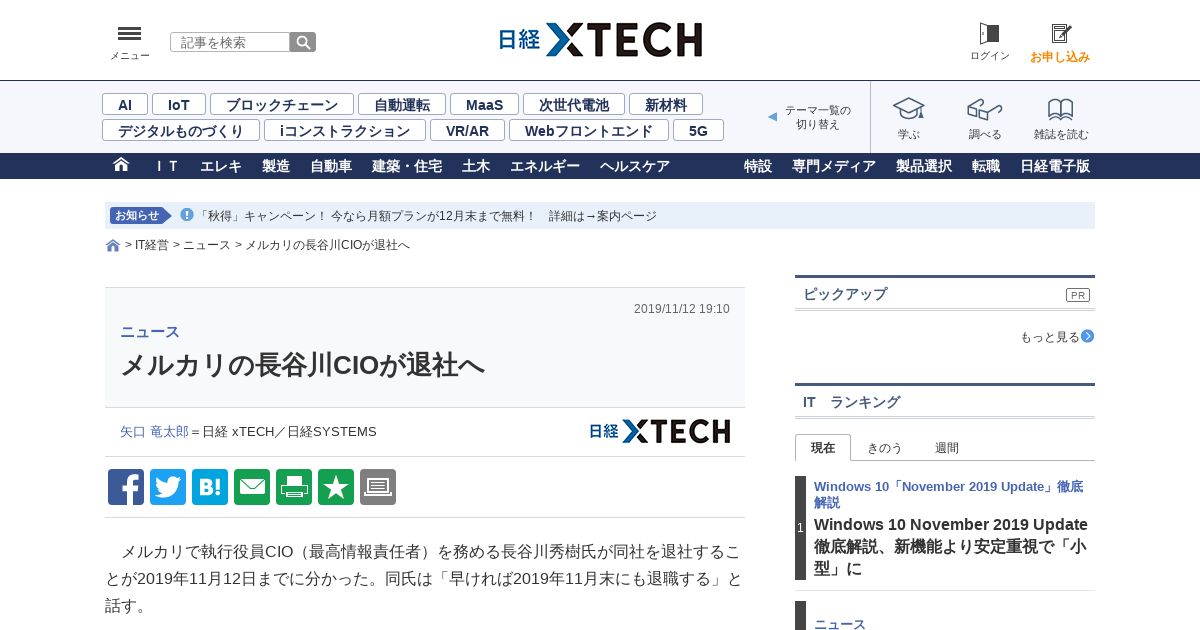Bookmark with Hatena B! icon
Screen dimensions: 1200x630
coord(210,487)
